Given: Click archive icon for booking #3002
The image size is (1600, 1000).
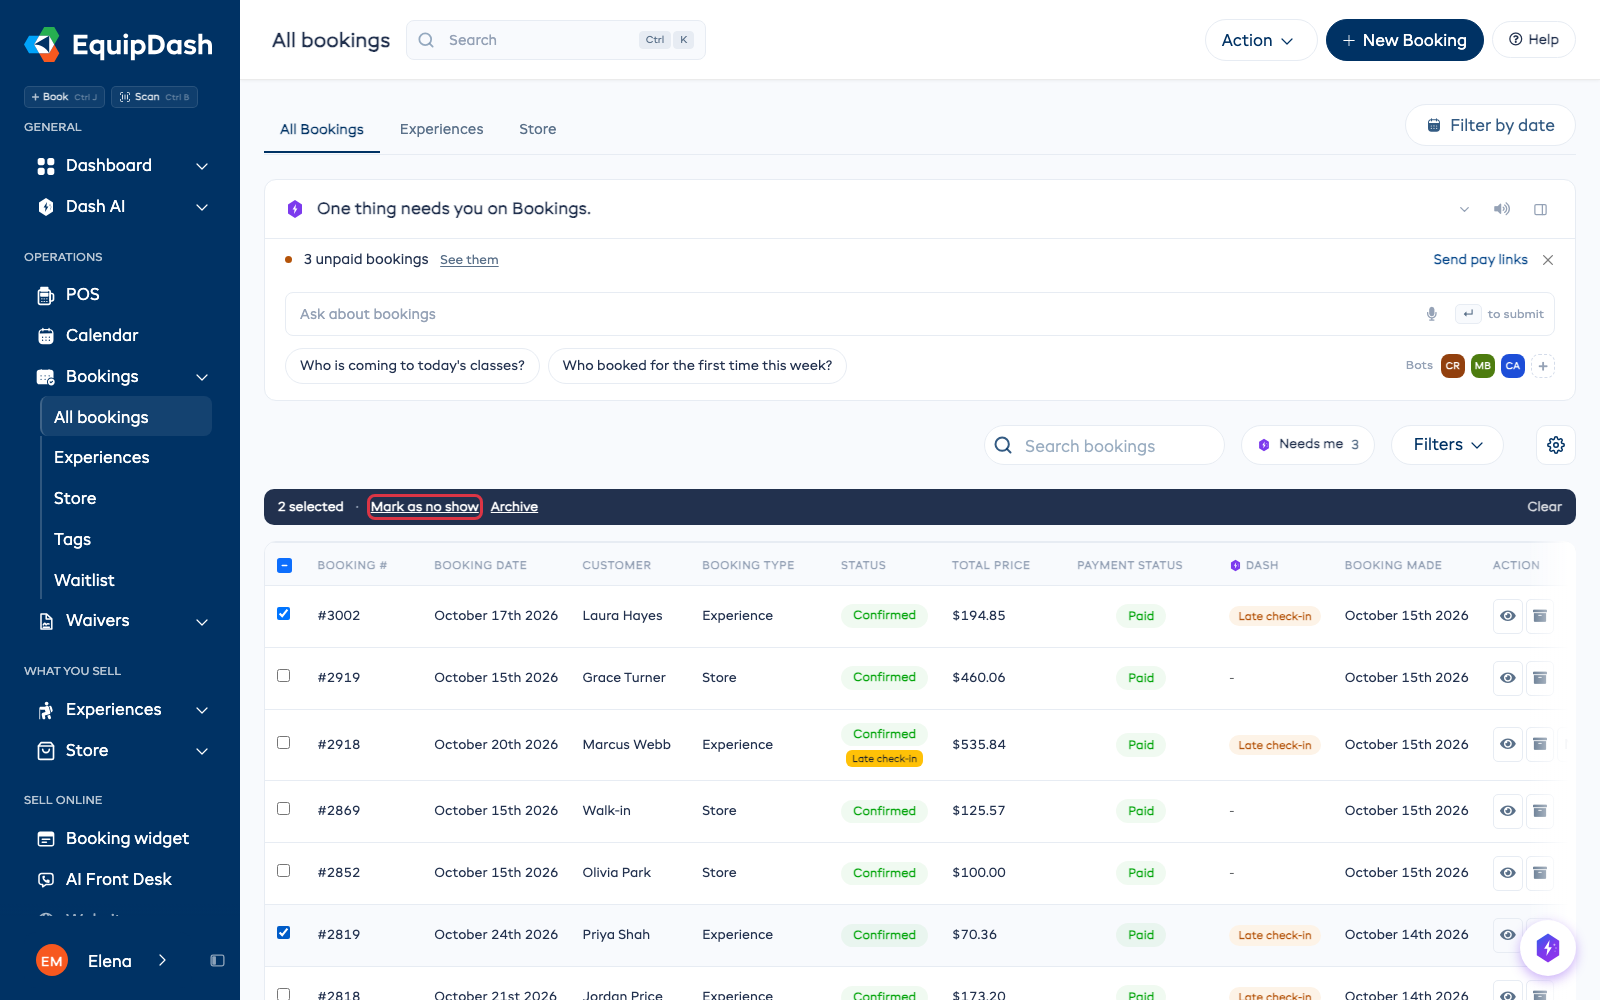Looking at the screenshot, I should coord(1540,616).
